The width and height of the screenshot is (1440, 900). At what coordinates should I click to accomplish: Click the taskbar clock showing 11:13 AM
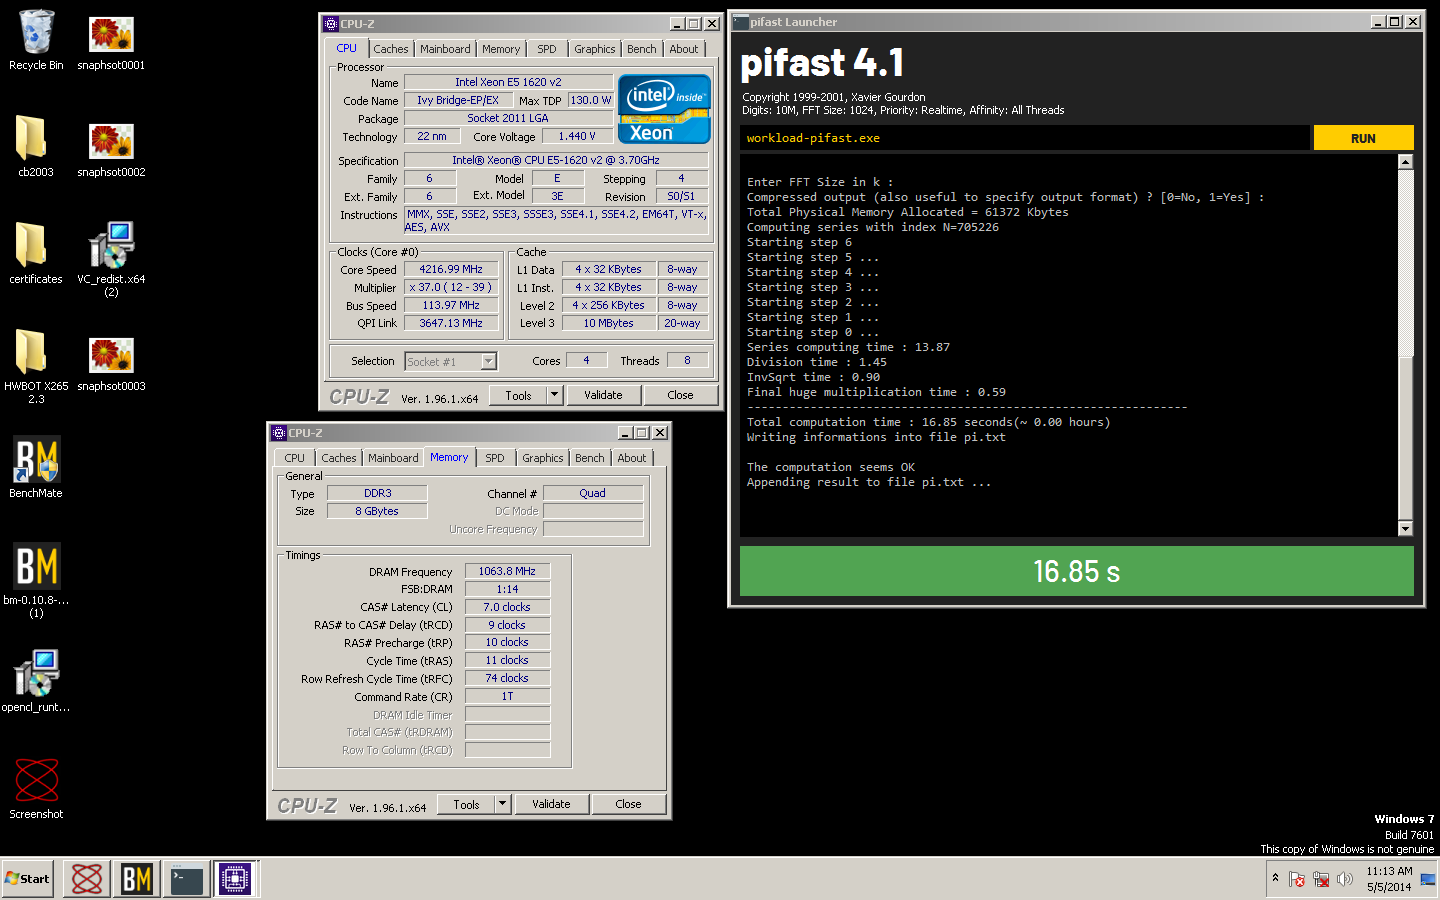coord(1389,879)
